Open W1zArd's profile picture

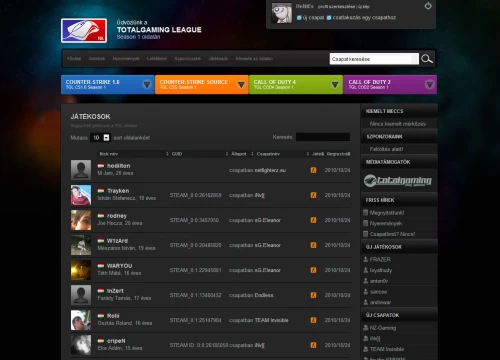coord(81,245)
